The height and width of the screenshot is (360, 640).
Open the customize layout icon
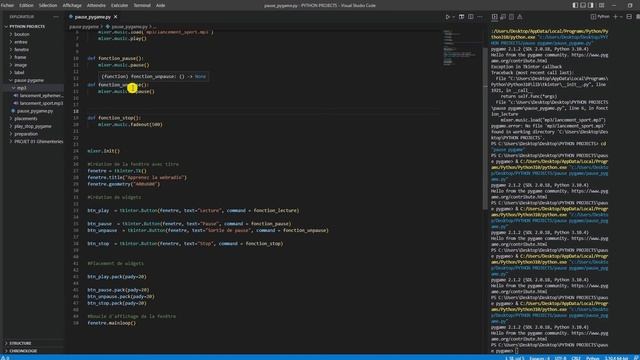click(x=601, y=5)
